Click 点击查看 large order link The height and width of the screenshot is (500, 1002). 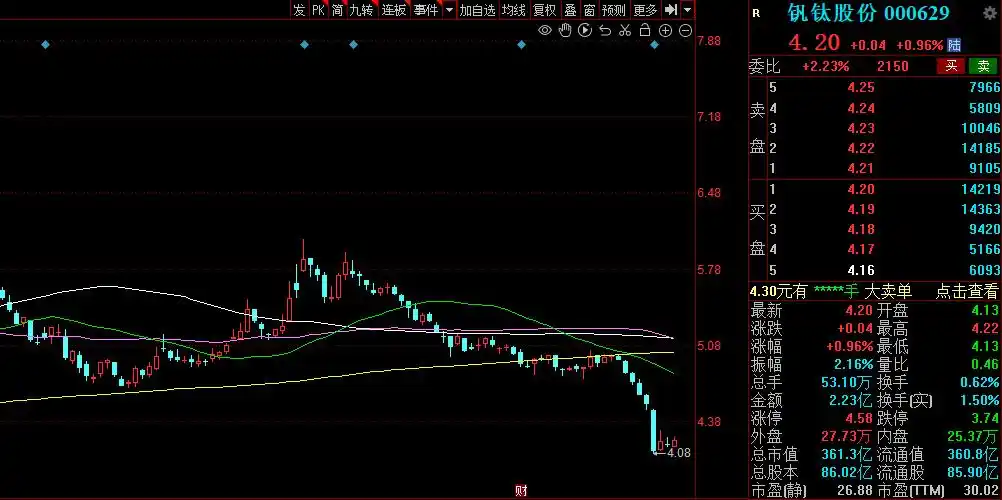pyautogui.click(x=967, y=292)
